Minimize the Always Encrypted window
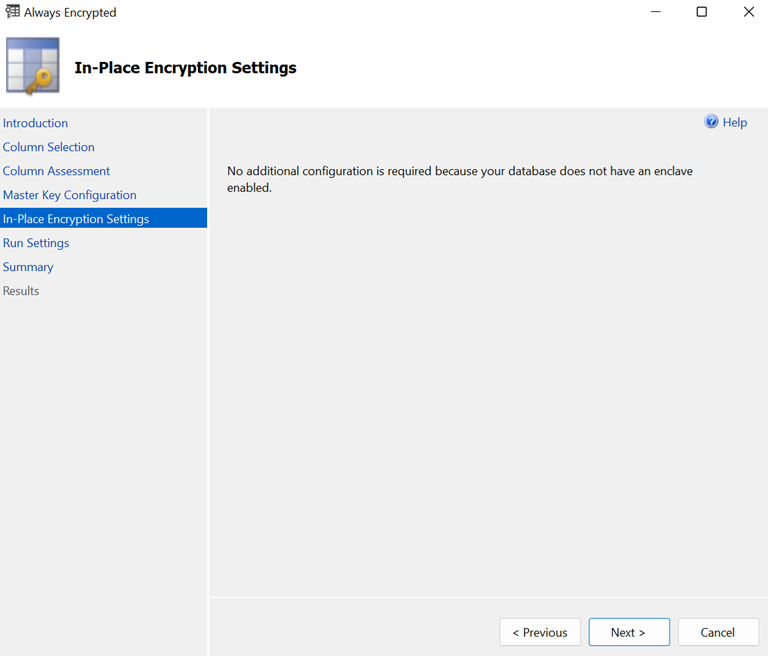 pyautogui.click(x=655, y=12)
